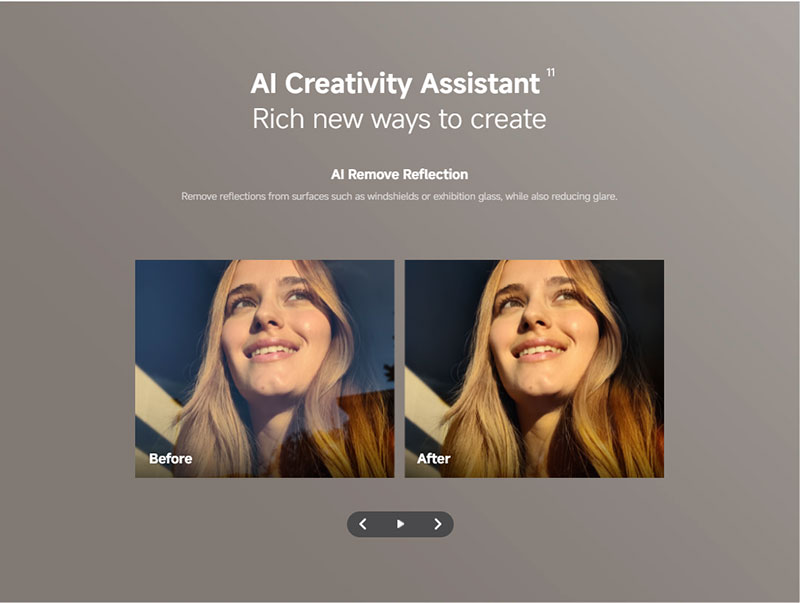Click the woman's smile in the Before photo
Viewport: 800px width, 603px height.
pyautogui.click(x=271, y=351)
